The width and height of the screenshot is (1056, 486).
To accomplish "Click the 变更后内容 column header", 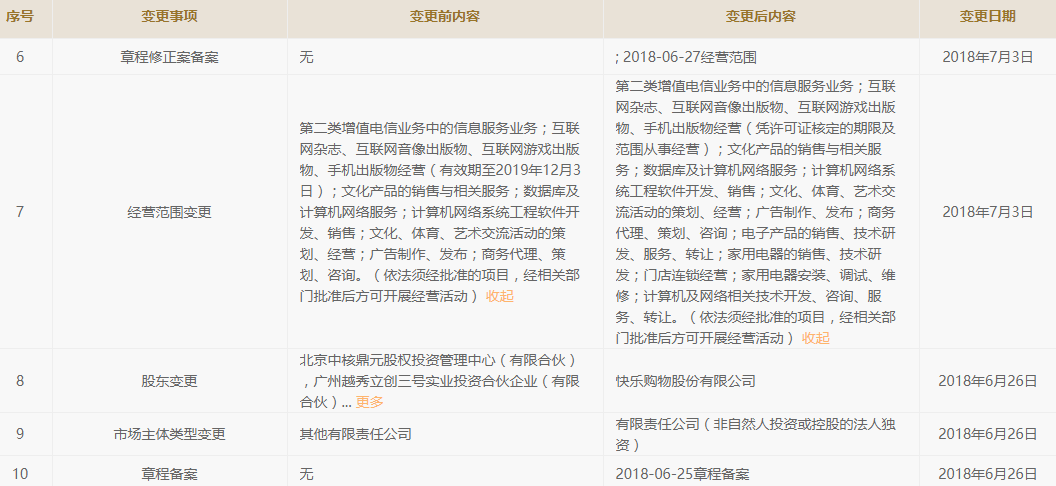I will pyautogui.click(x=761, y=17).
